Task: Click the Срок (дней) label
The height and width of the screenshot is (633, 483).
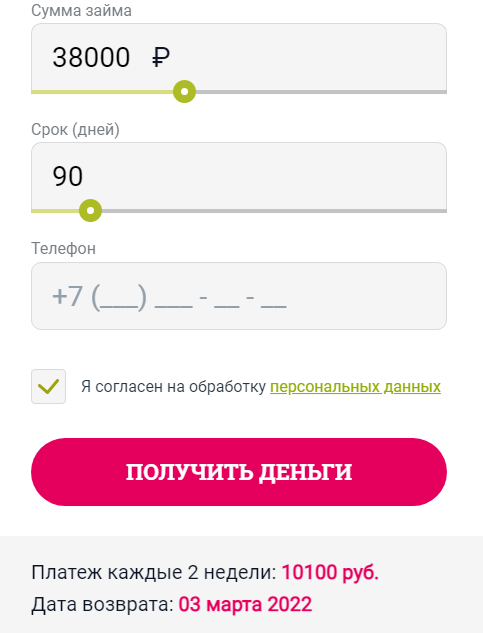Action: click(76, 130)
